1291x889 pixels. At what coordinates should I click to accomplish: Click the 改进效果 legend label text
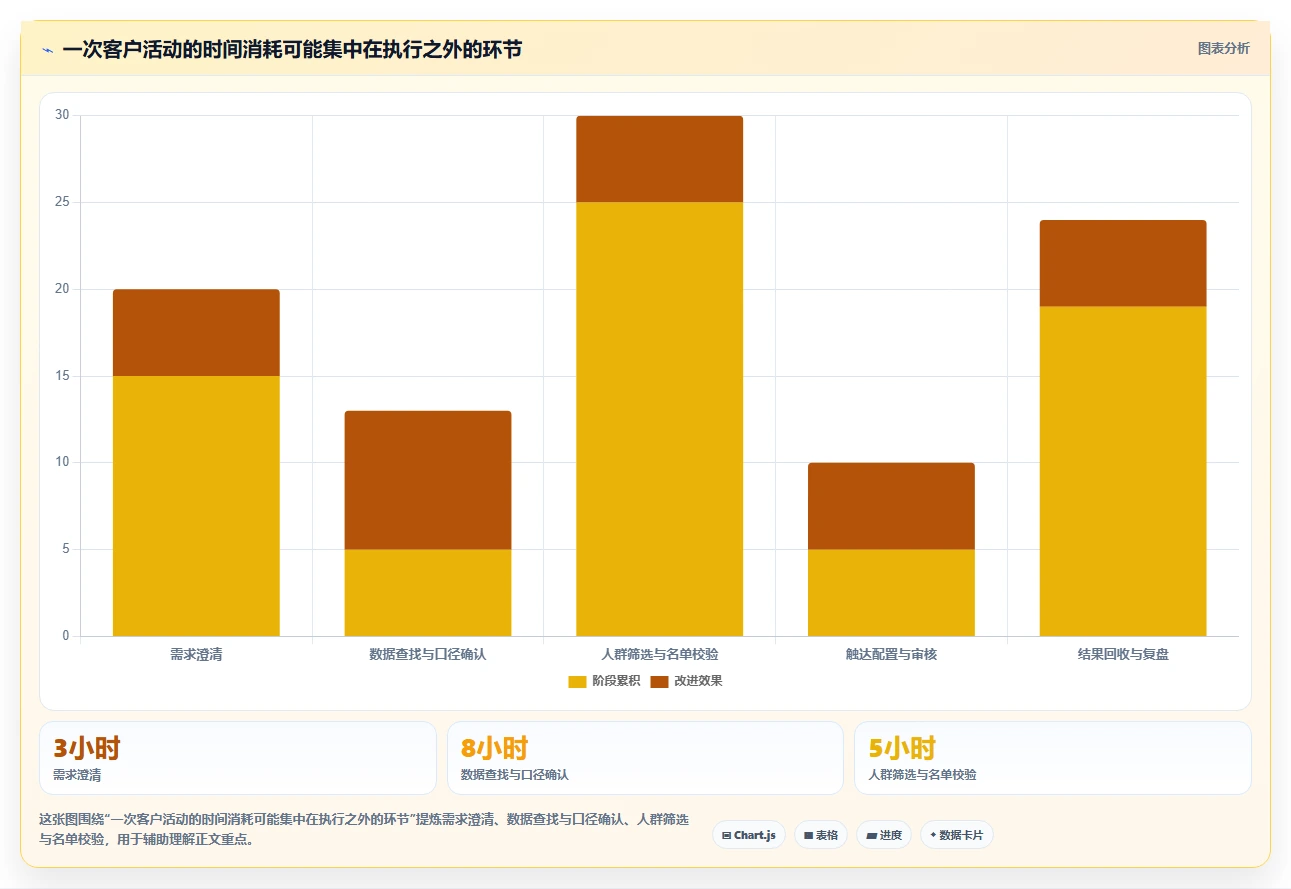(698, 681)
